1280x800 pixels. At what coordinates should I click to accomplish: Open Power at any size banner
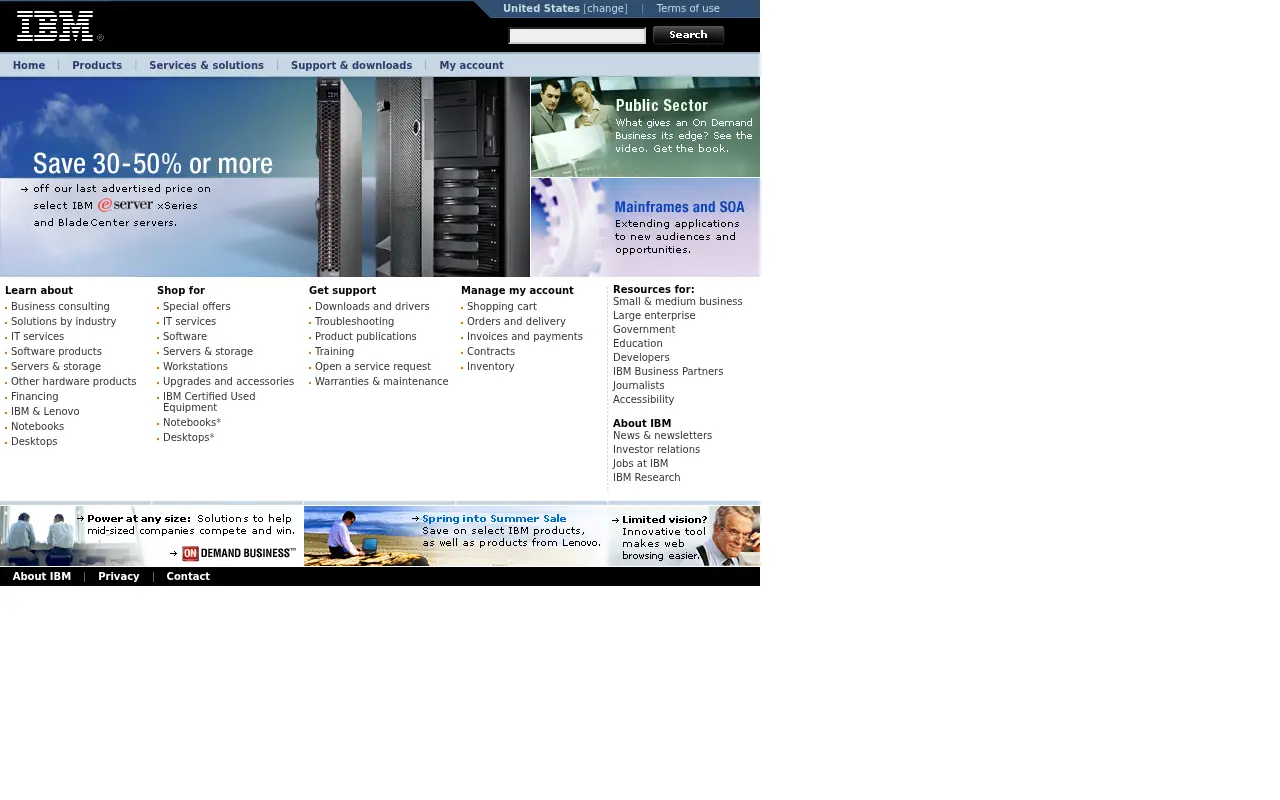pyautogui.click(x=151, y=536)
